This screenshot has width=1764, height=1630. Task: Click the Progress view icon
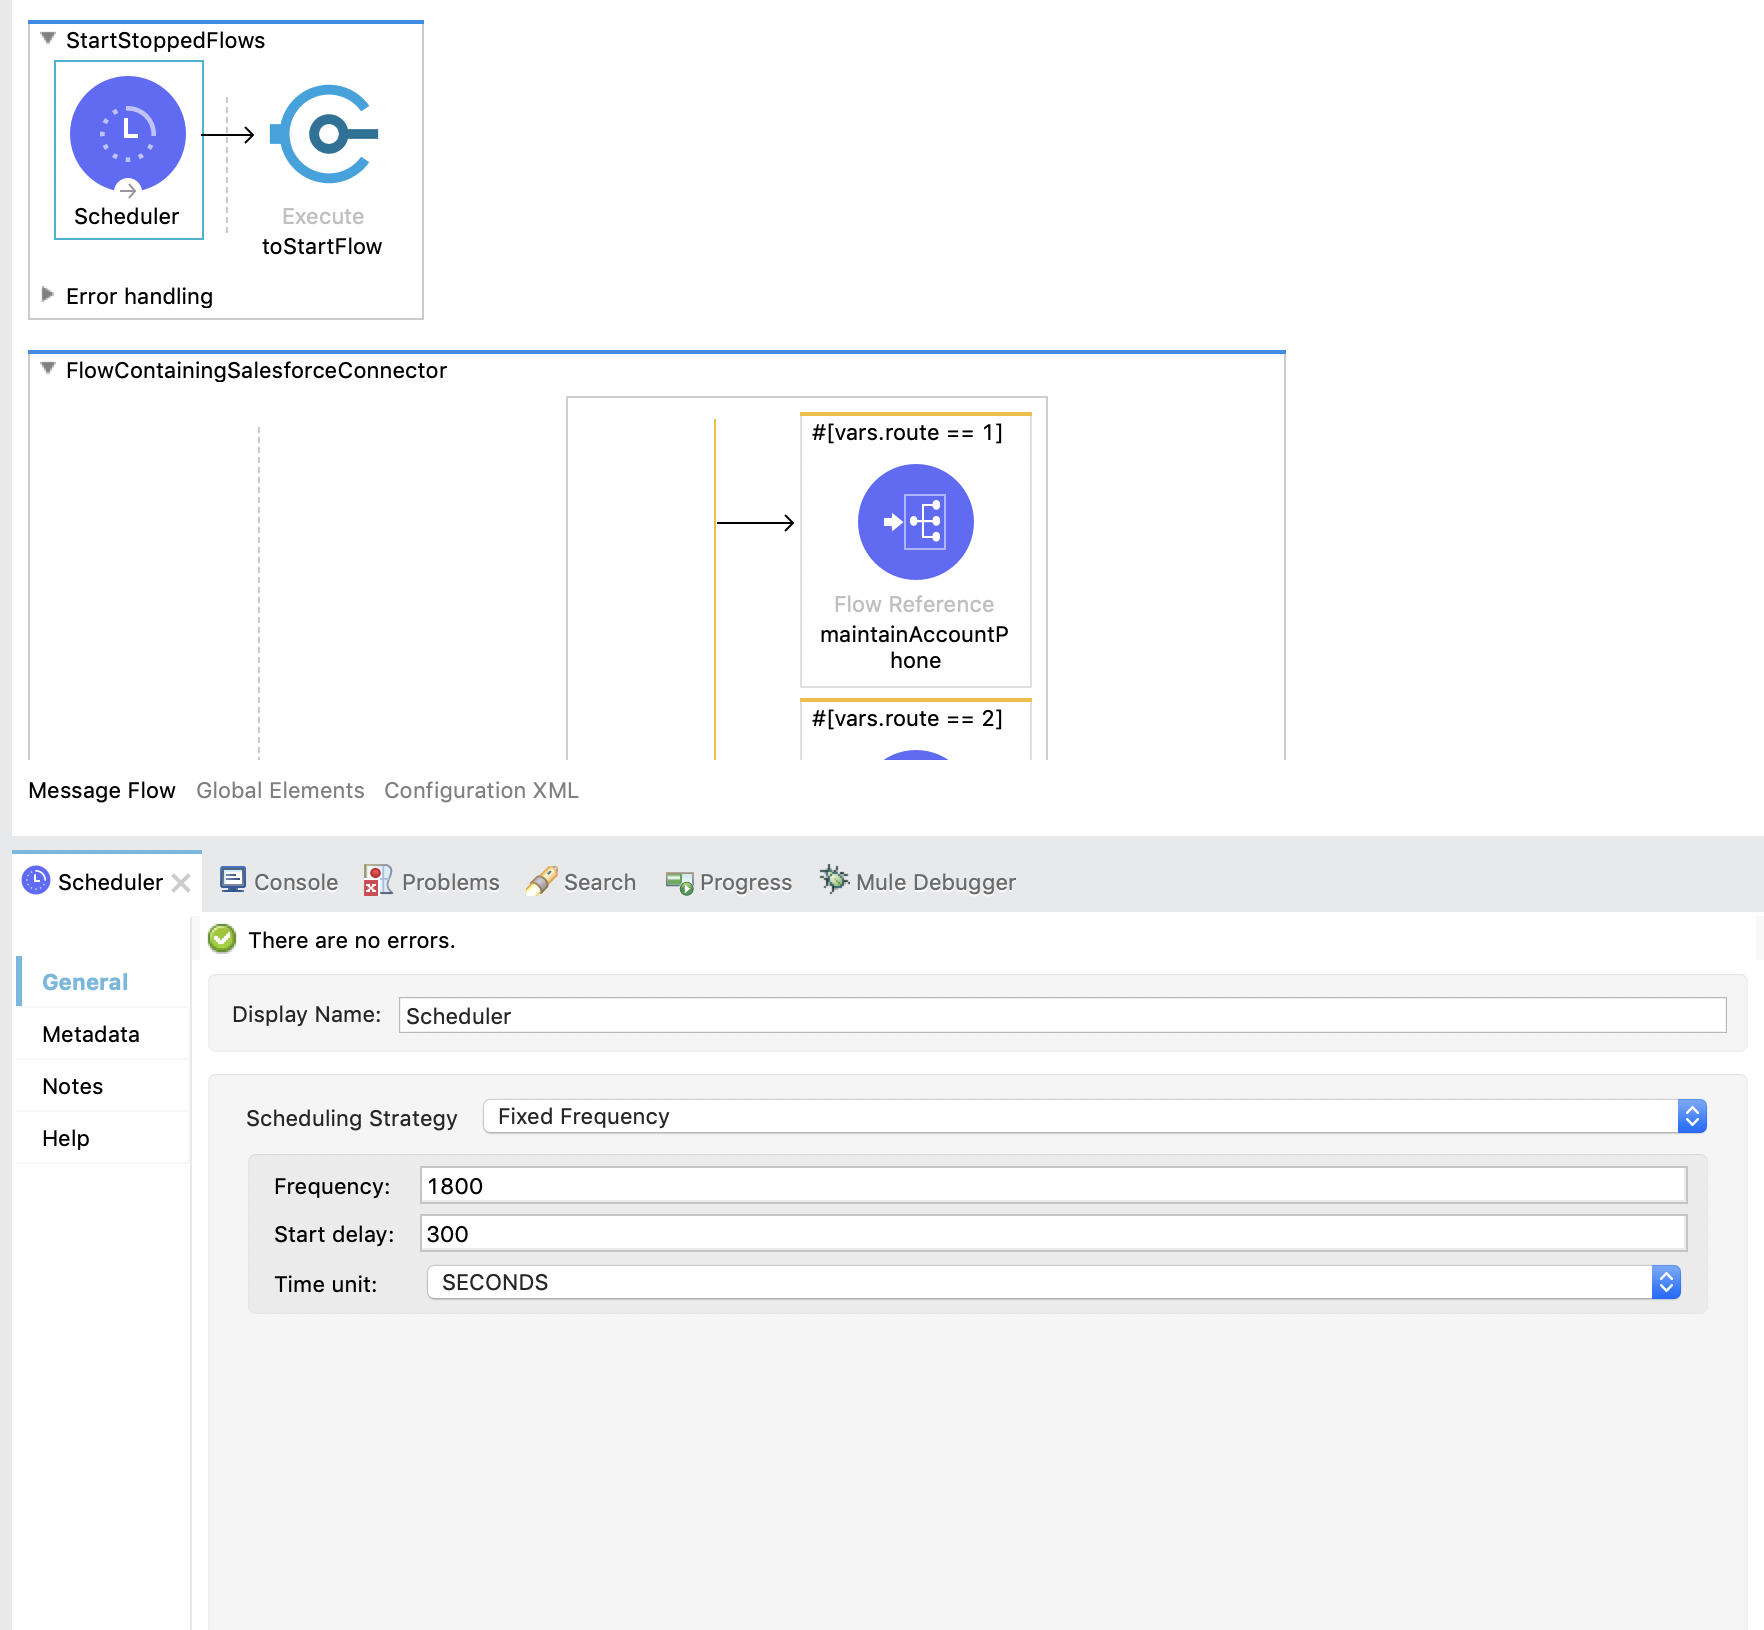[x=680, y=882]
